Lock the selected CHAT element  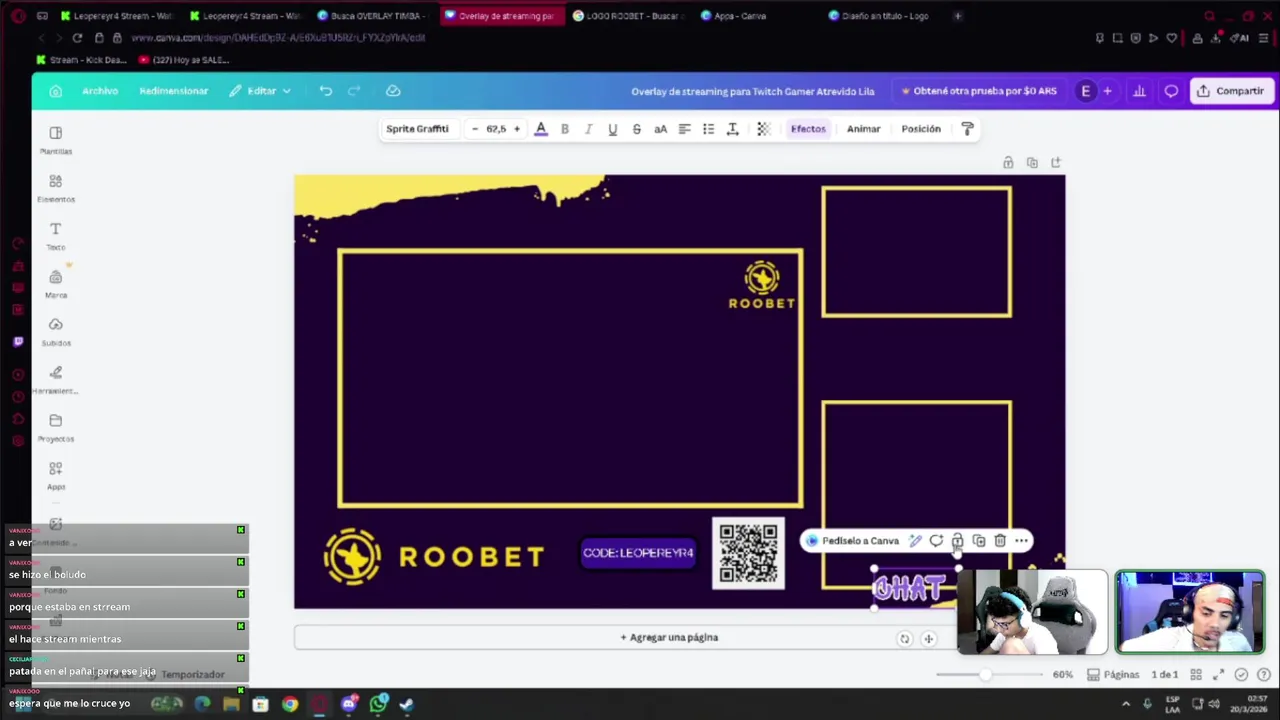[x=957, y=541]
